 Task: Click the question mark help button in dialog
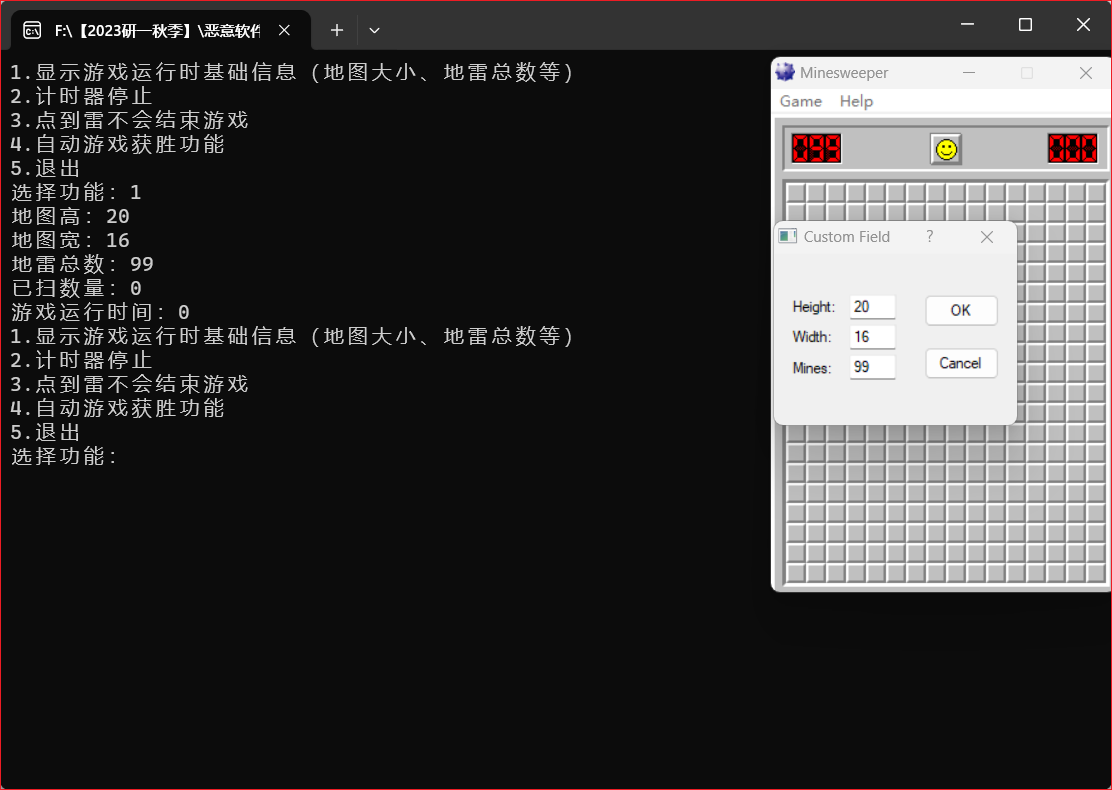pyautogui.click(x=929, y=237)
